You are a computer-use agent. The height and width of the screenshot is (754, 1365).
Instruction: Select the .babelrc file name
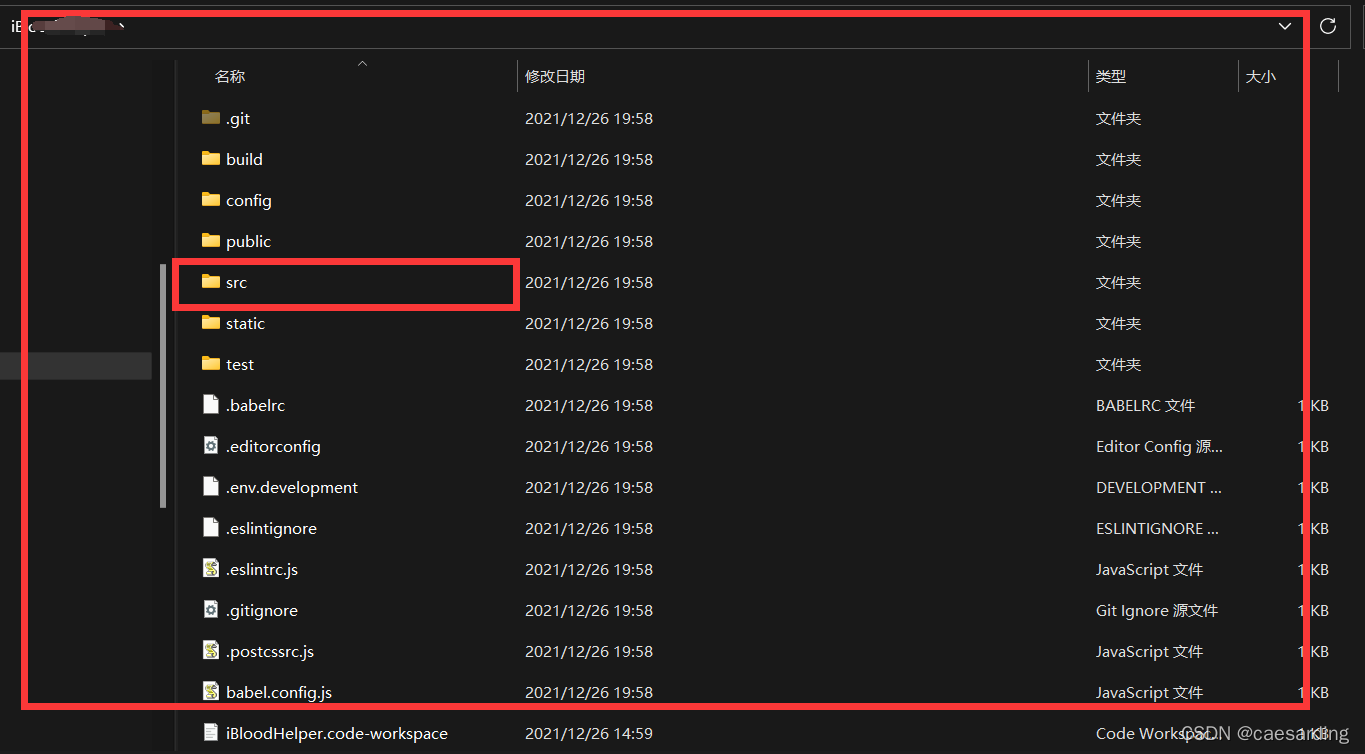click(x=255, y=405)
